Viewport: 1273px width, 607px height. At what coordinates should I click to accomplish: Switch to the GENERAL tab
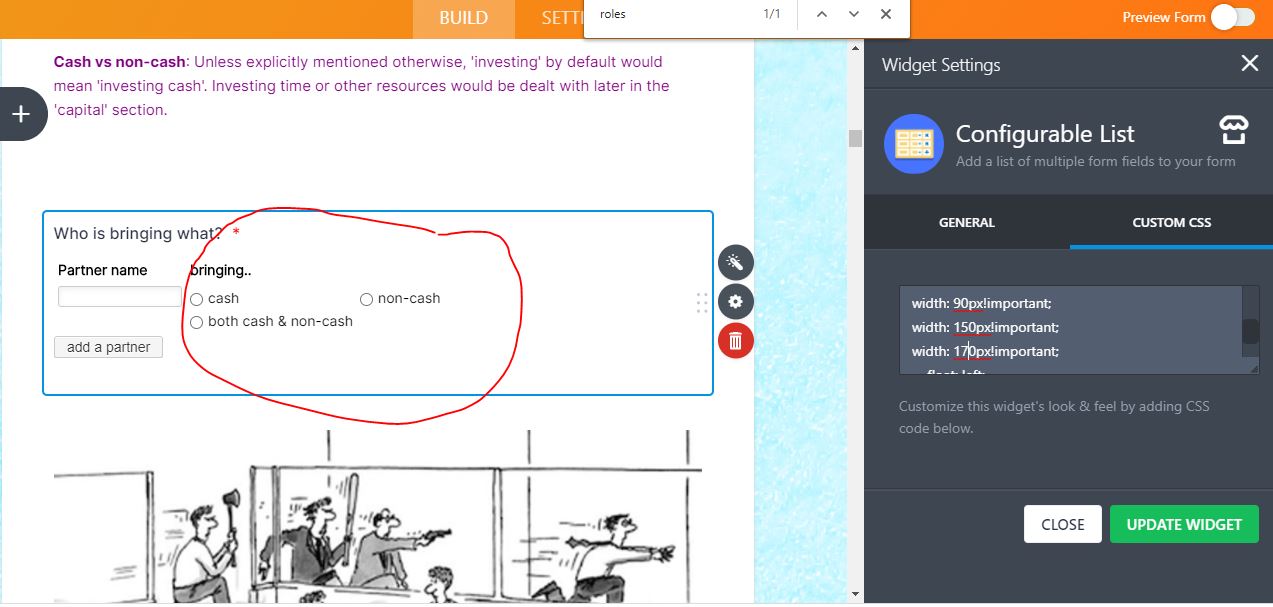coord(966,222)
